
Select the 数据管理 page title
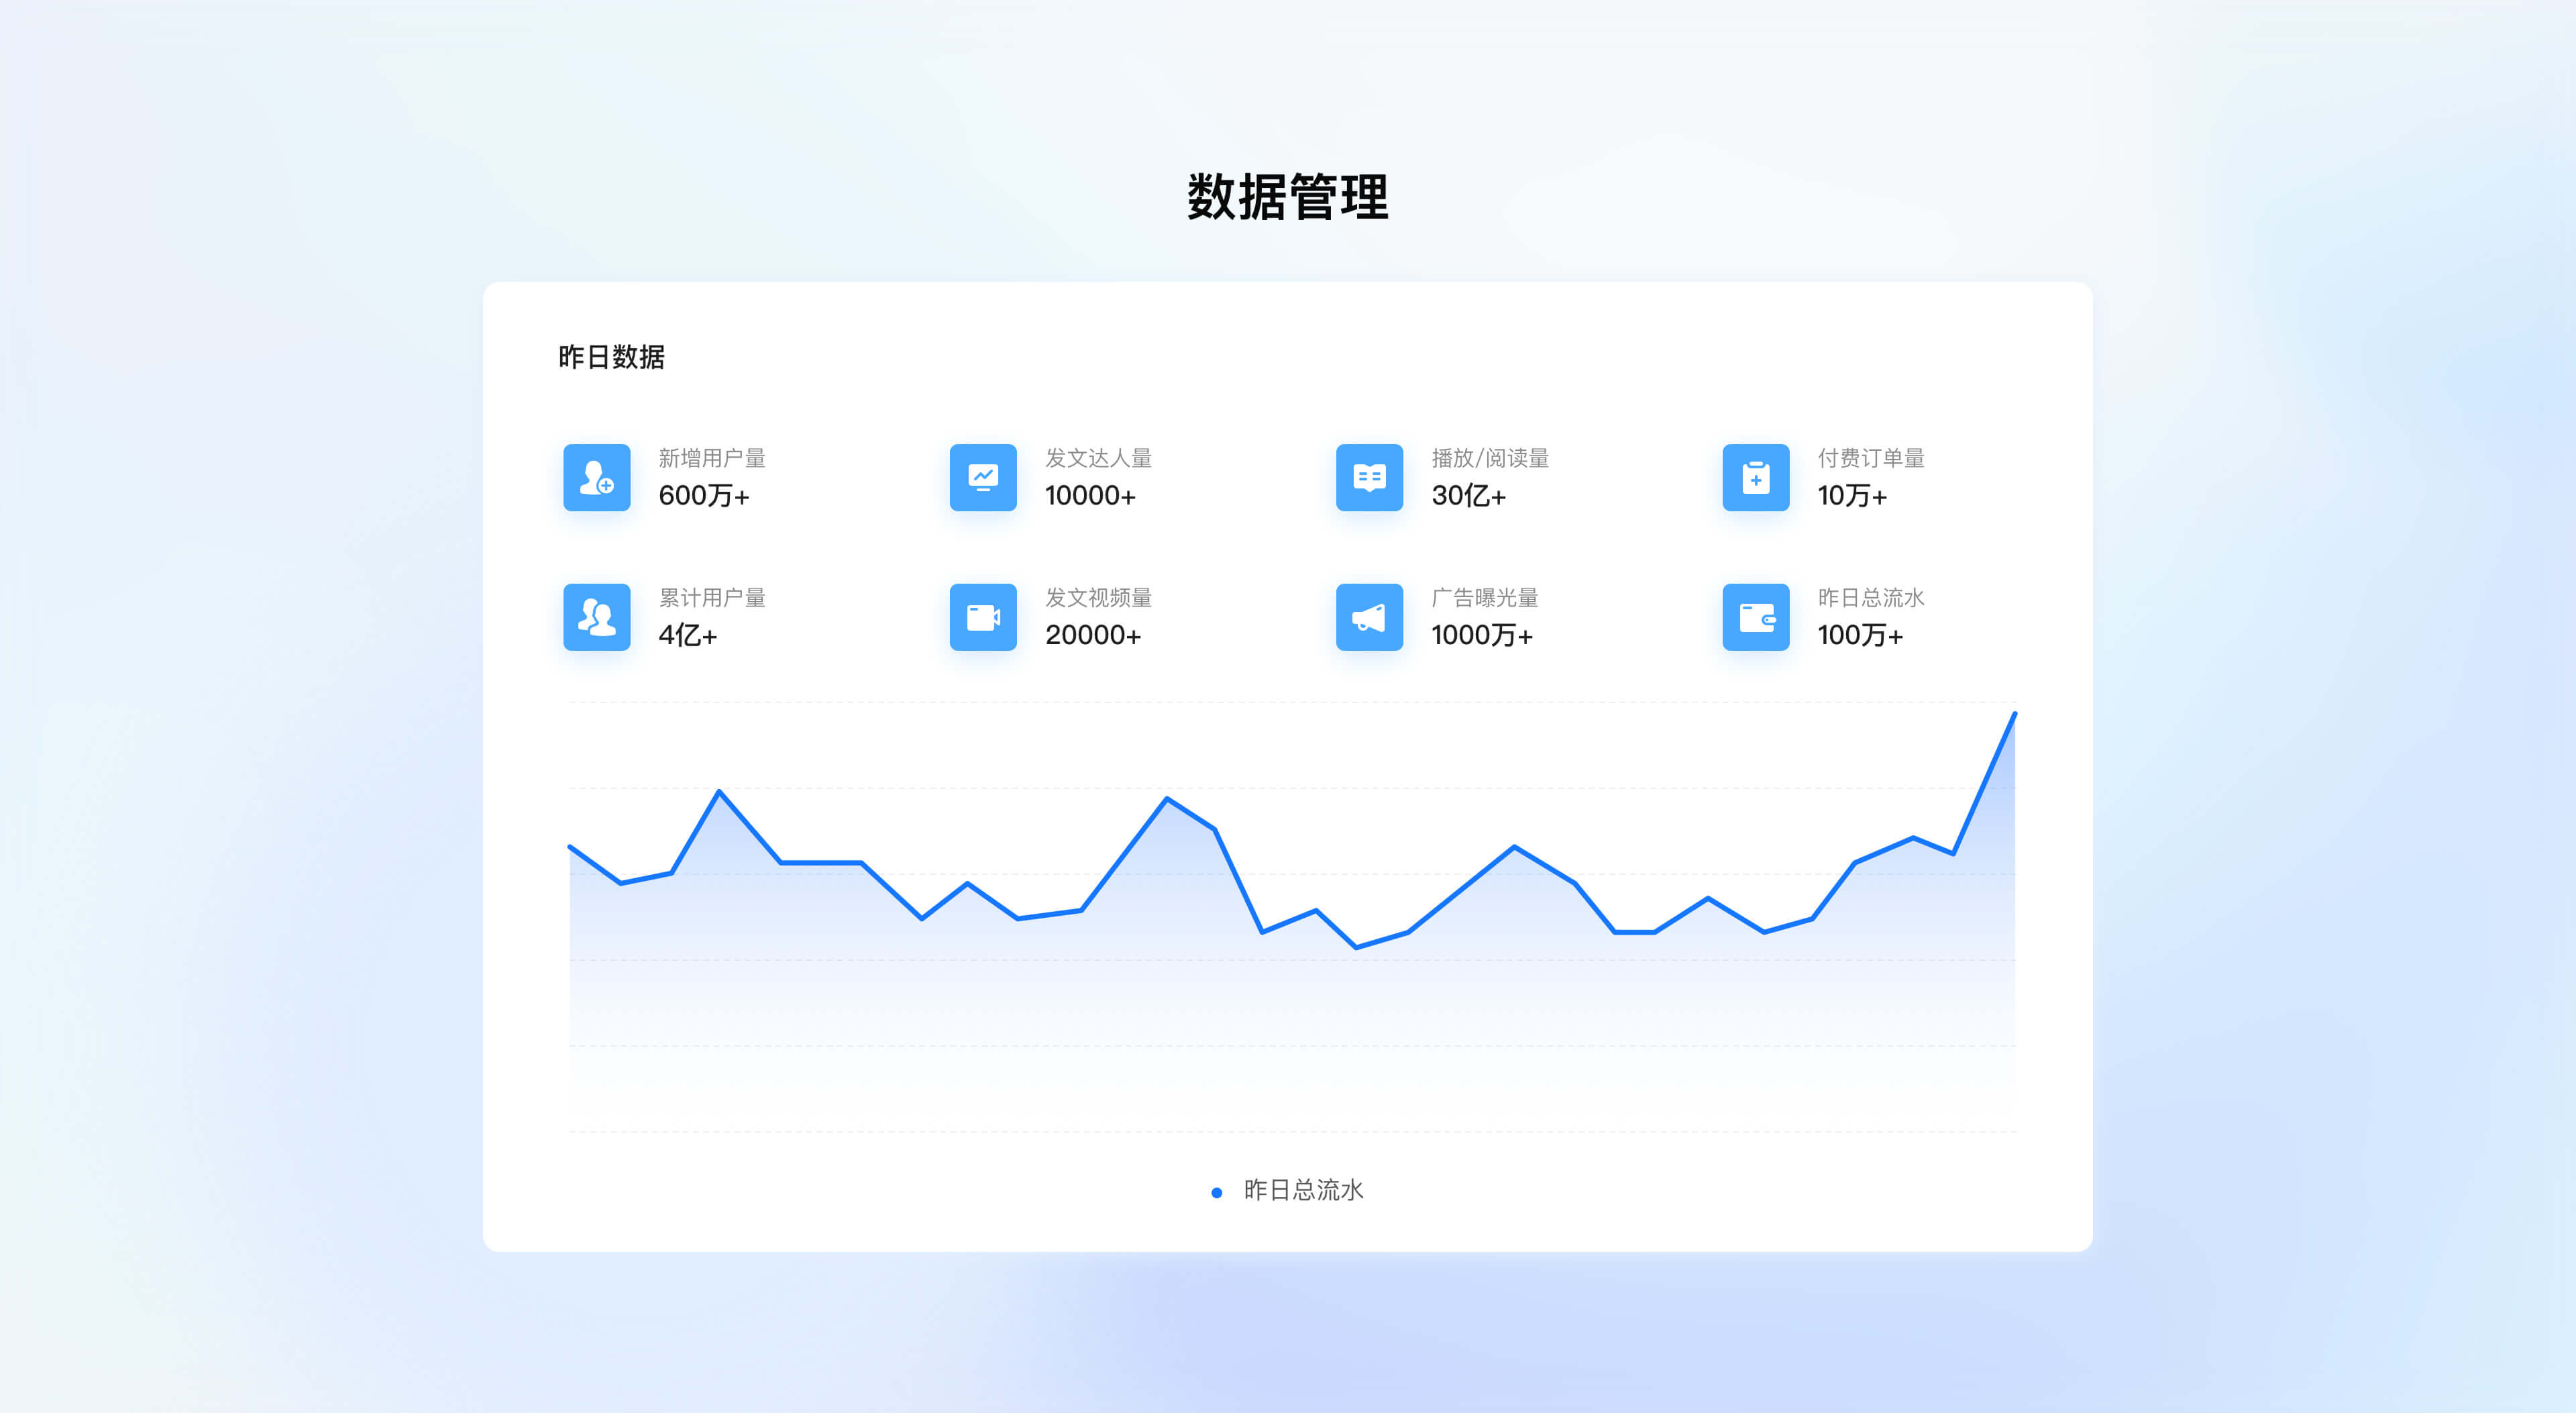pos(1288,197)
